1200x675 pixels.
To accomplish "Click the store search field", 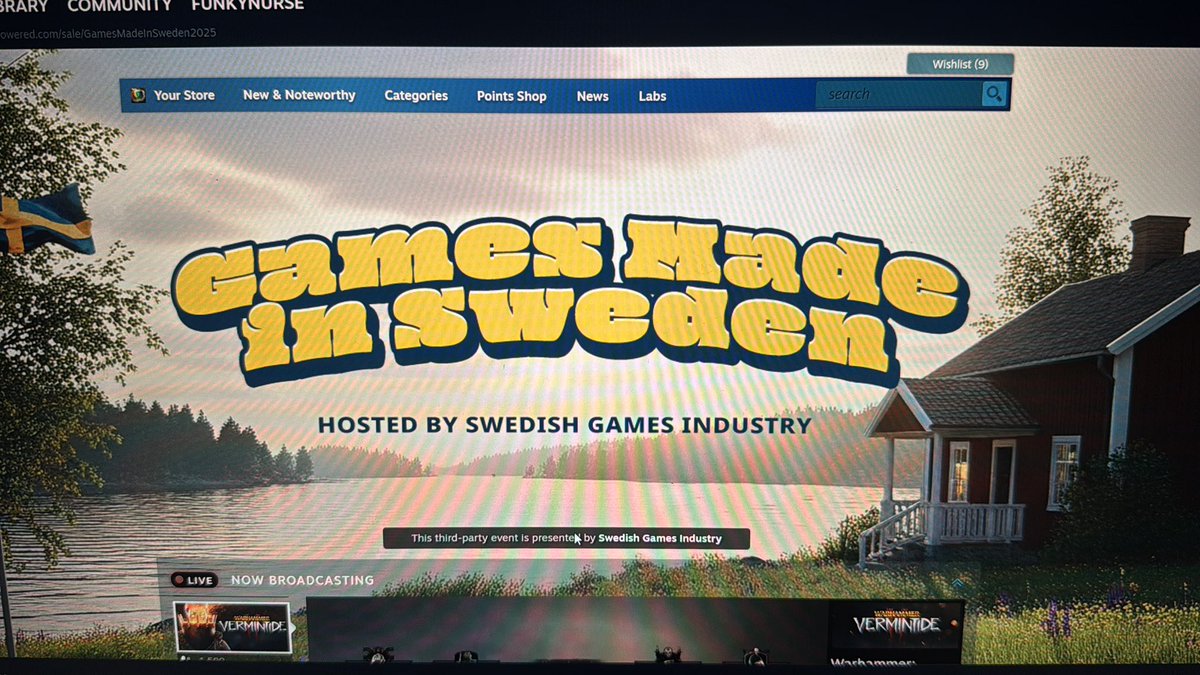I will (898, 94).
